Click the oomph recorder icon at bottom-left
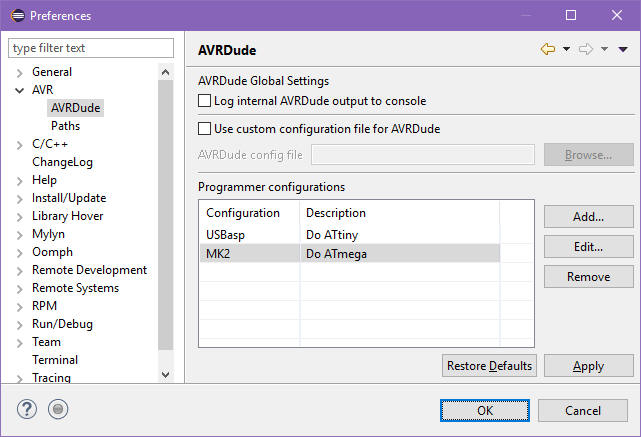This screenshot has width=641, height=437. click(58, 409)
